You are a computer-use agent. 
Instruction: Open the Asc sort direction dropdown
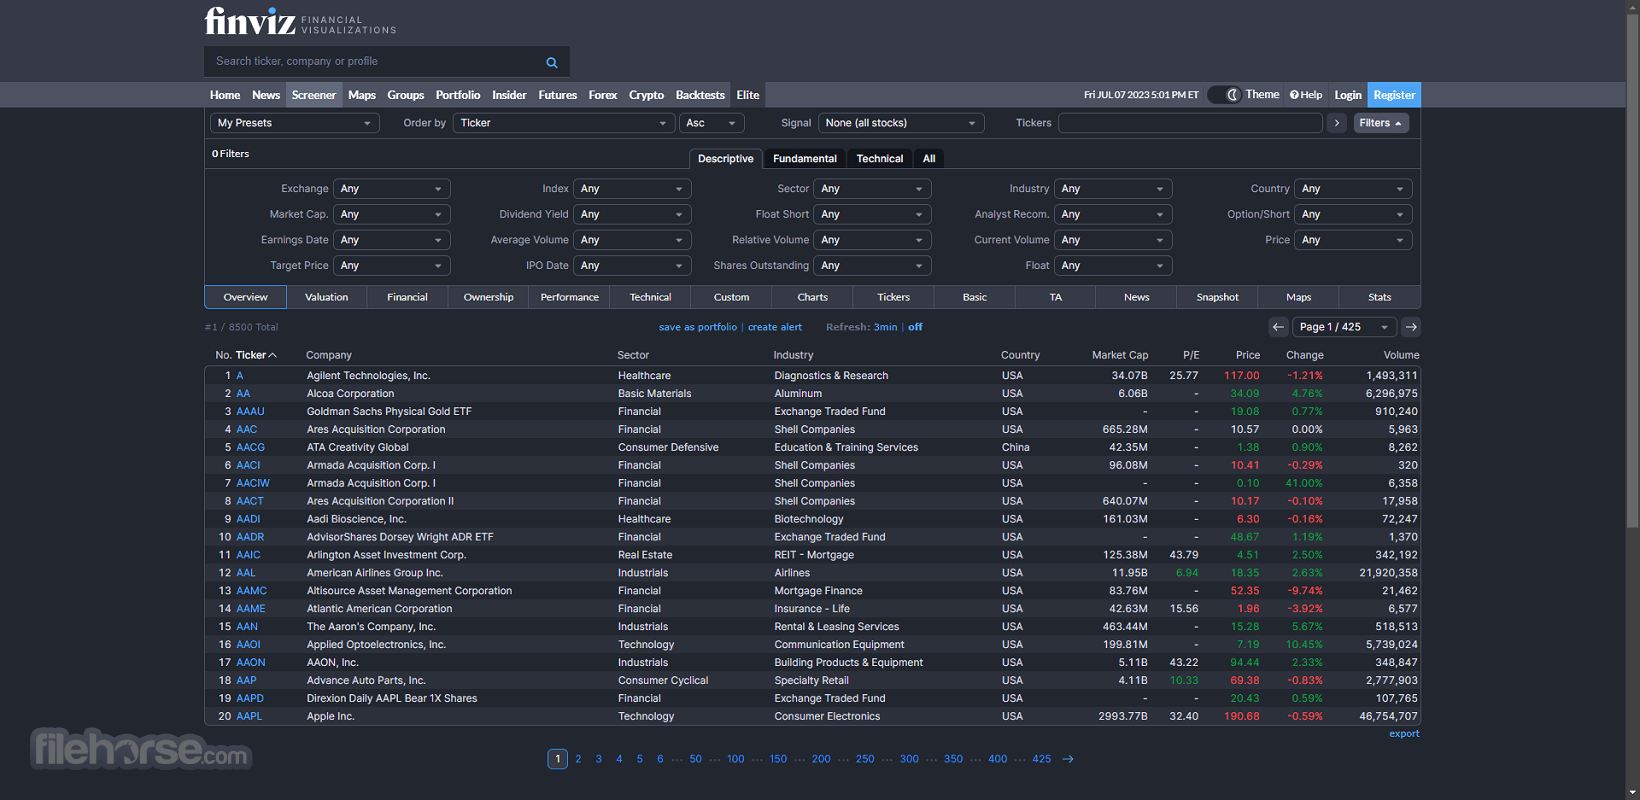[712, 123]
